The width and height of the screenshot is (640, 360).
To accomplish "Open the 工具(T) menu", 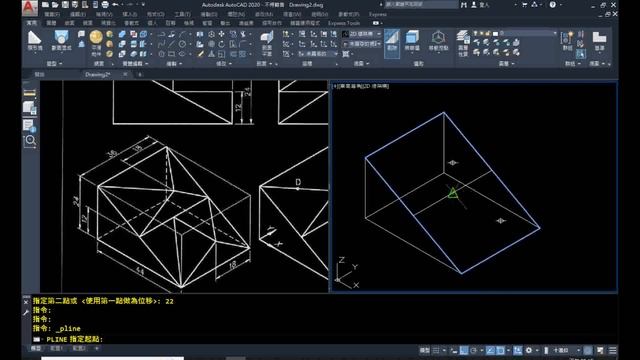I will coord(182,14).
